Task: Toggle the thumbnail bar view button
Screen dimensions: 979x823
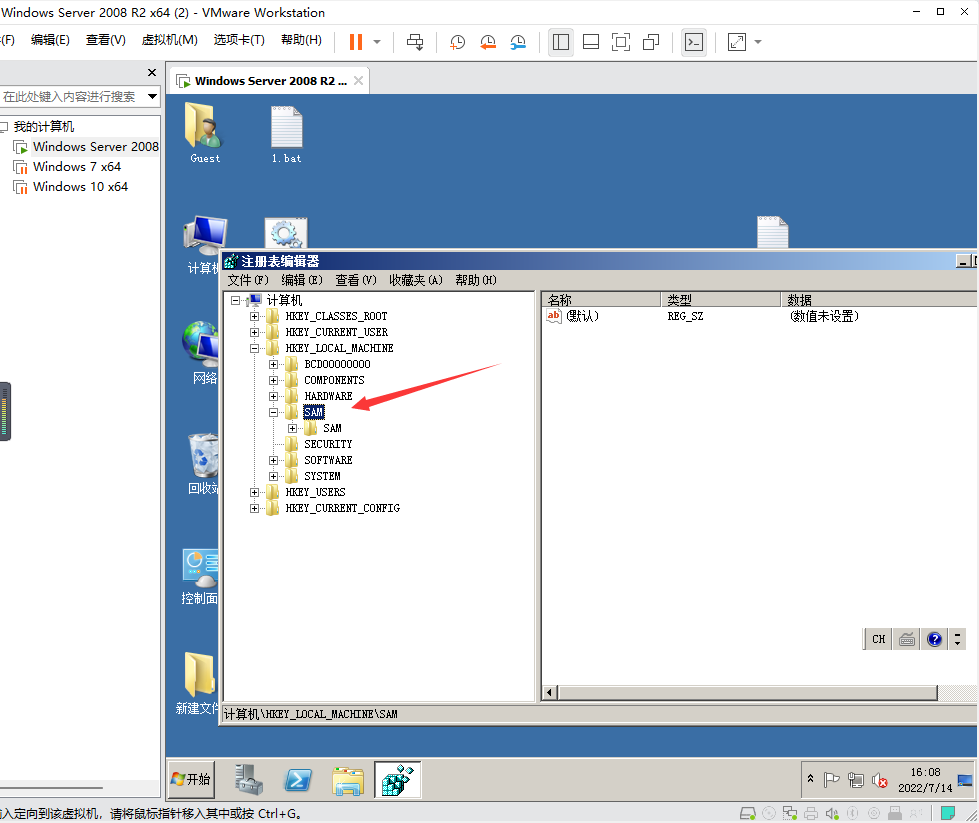Action: (x=591, y=42)
